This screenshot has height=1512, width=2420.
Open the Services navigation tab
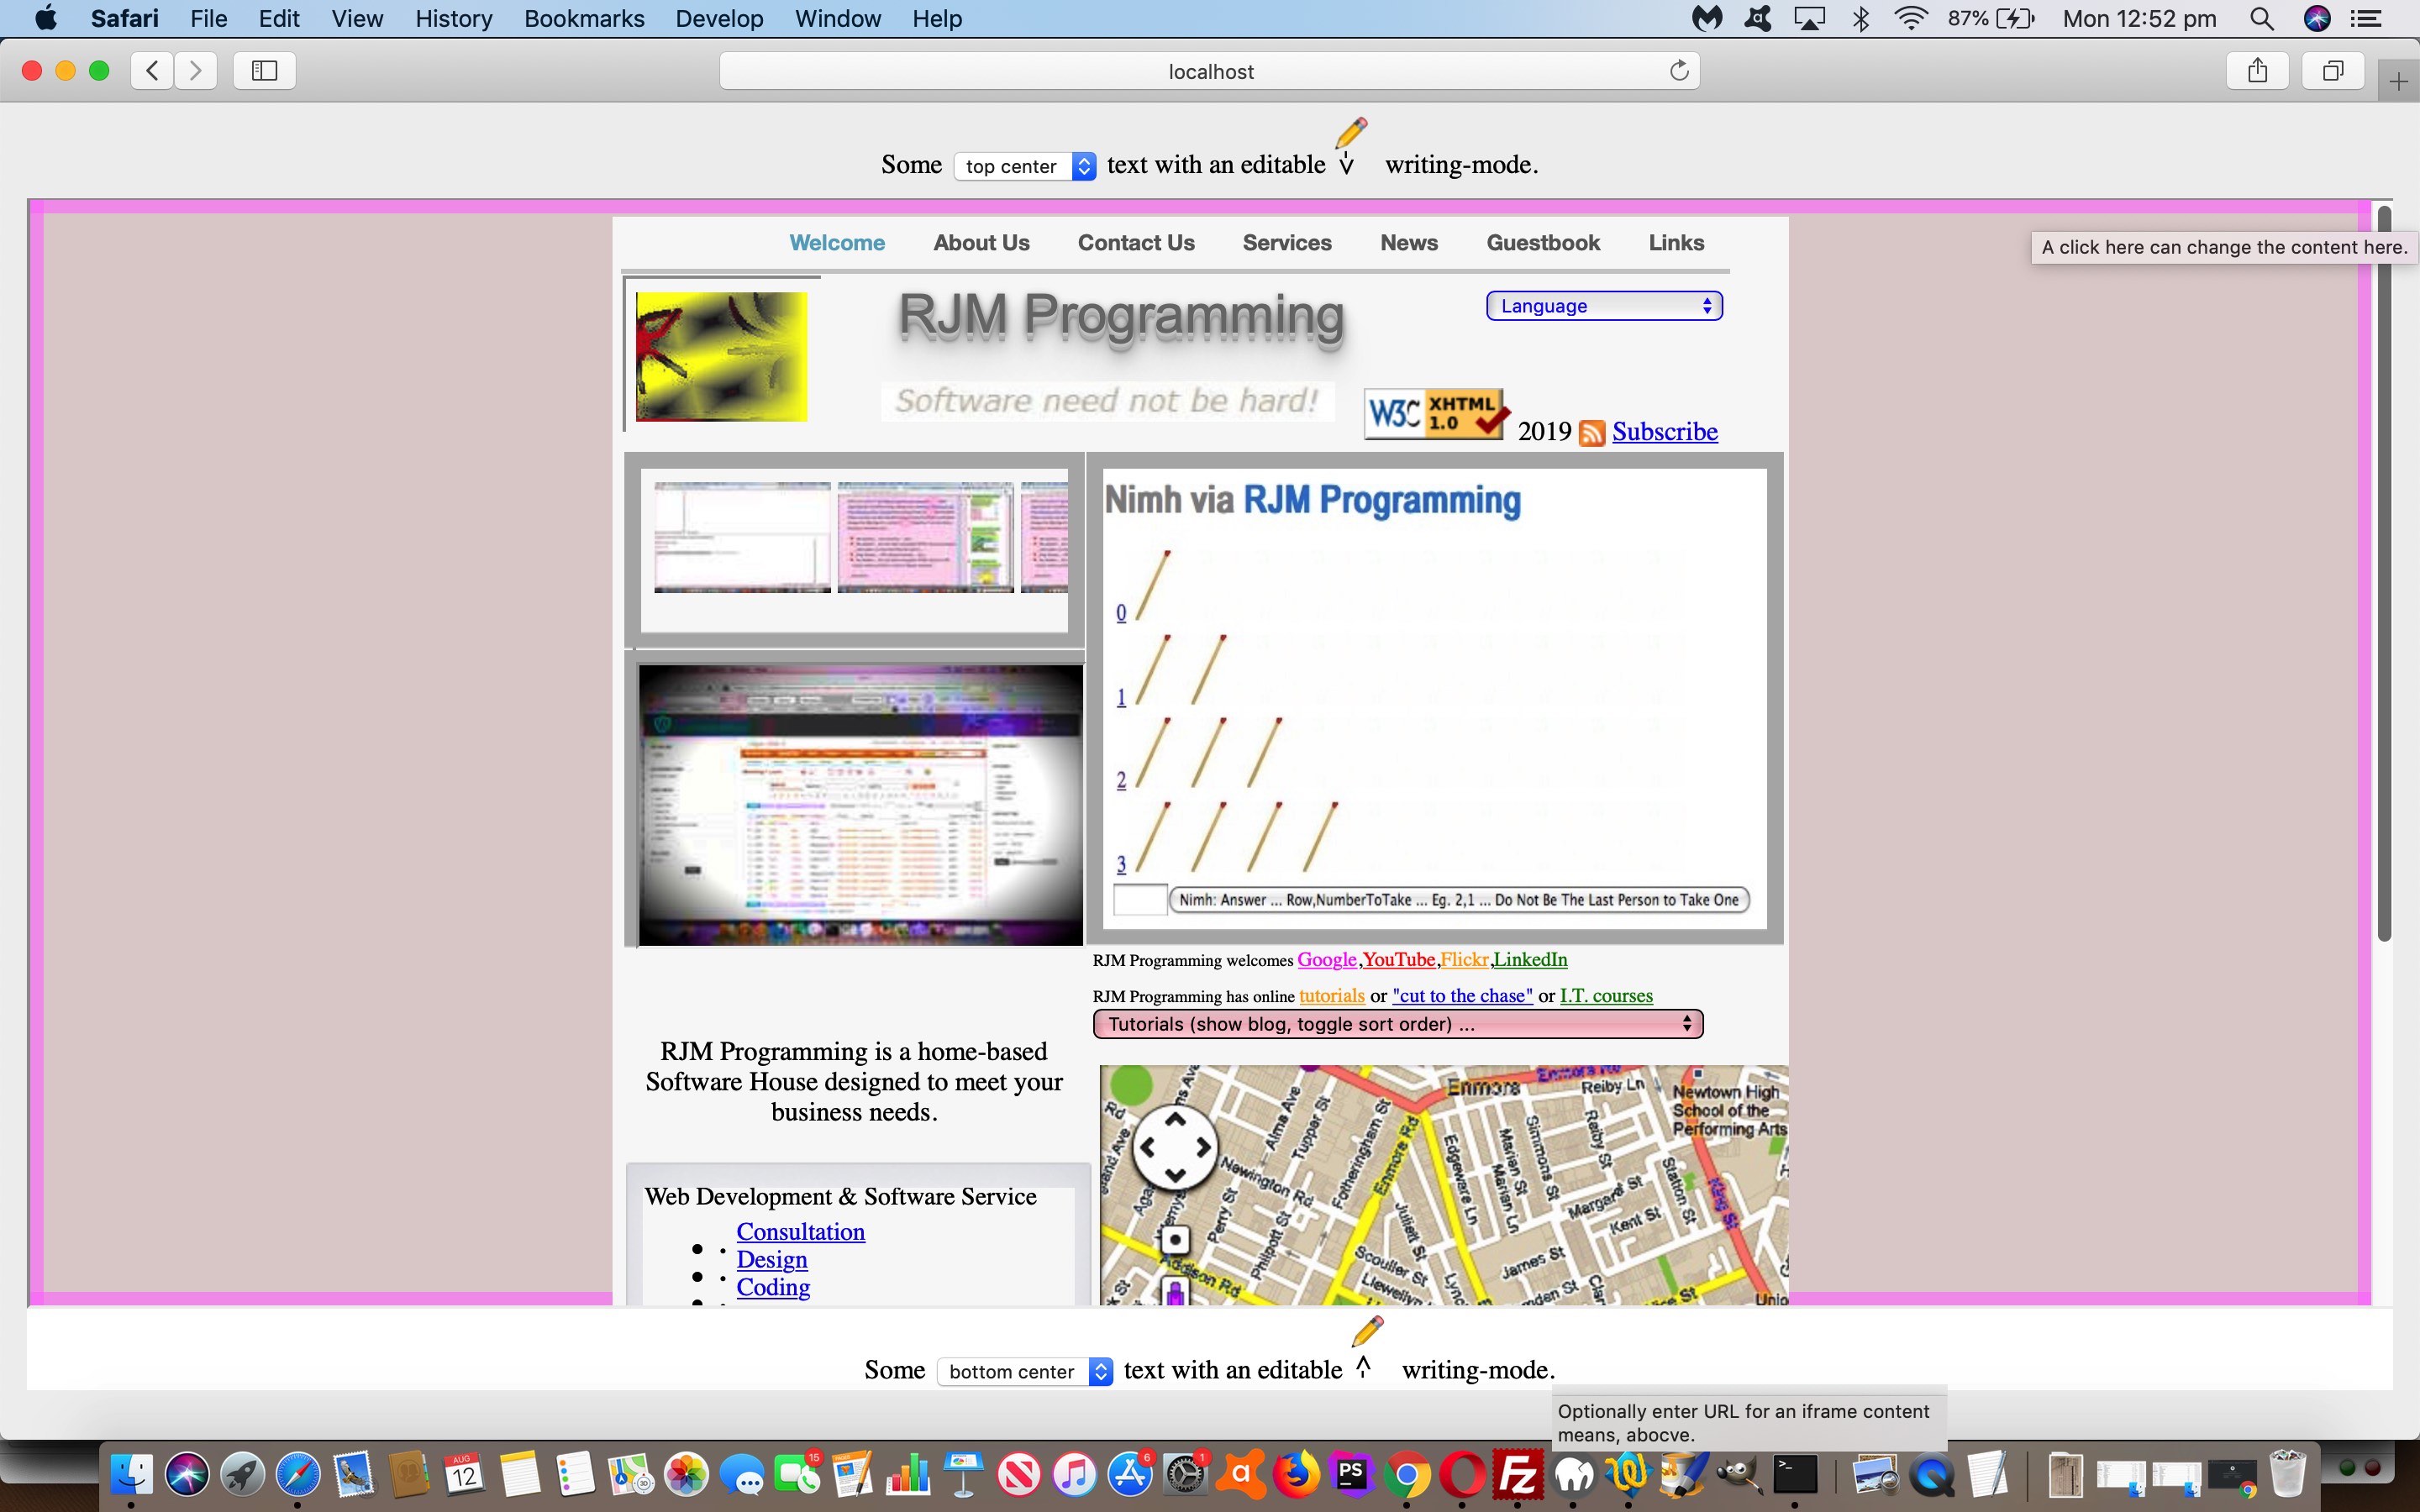[1287, 243]
